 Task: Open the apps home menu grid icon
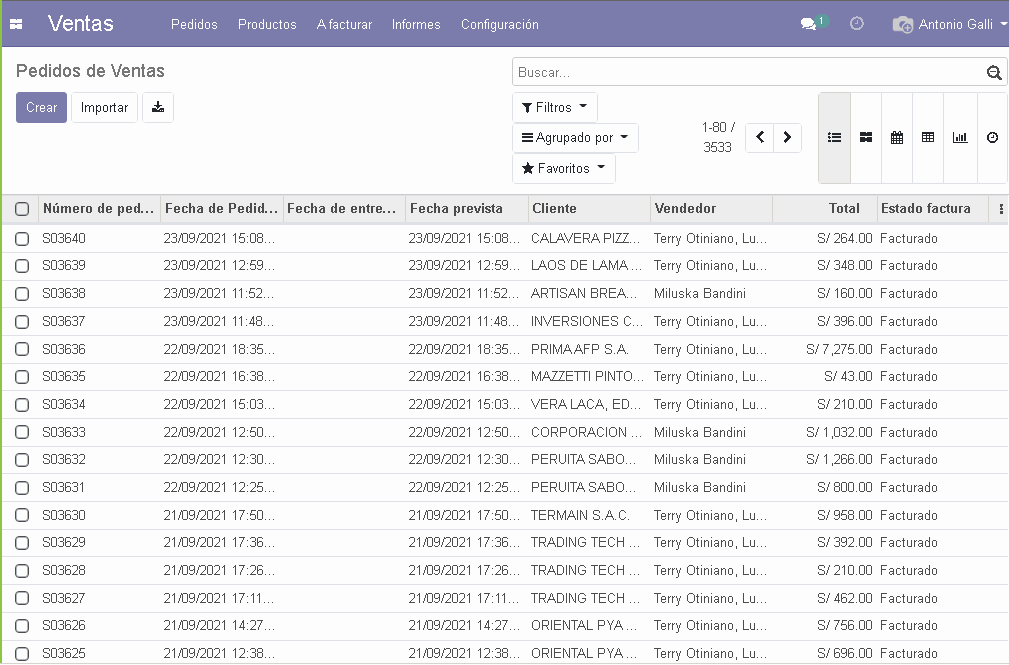(16, 24)
